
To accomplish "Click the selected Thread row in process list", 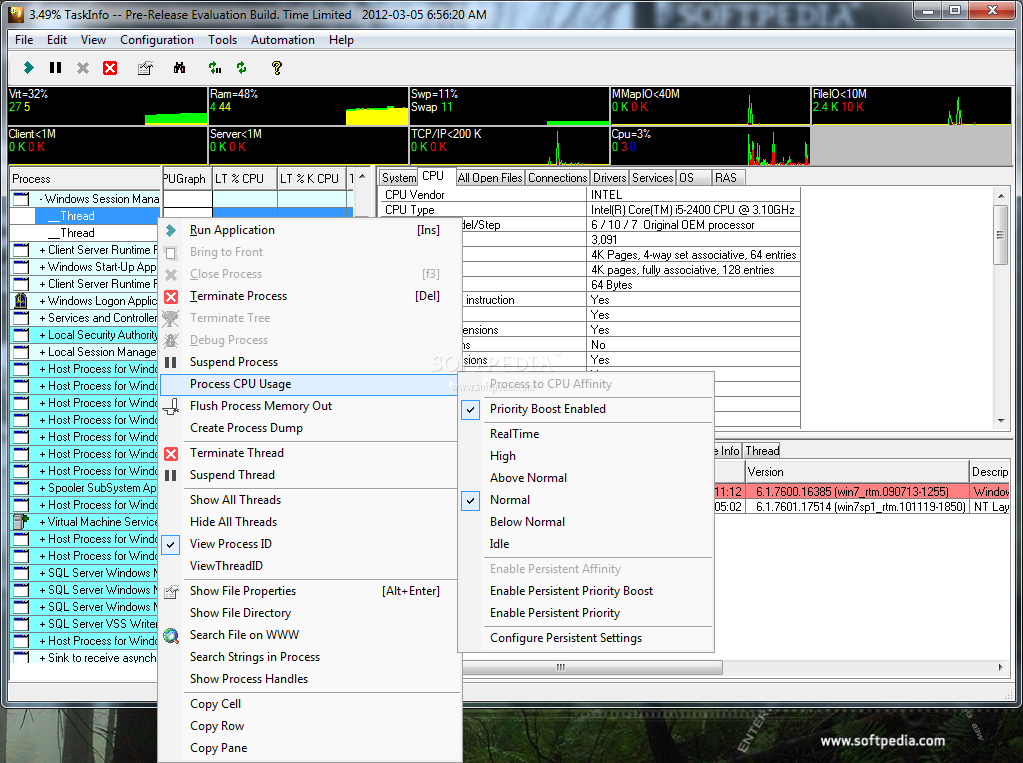I will click(97, 216).
